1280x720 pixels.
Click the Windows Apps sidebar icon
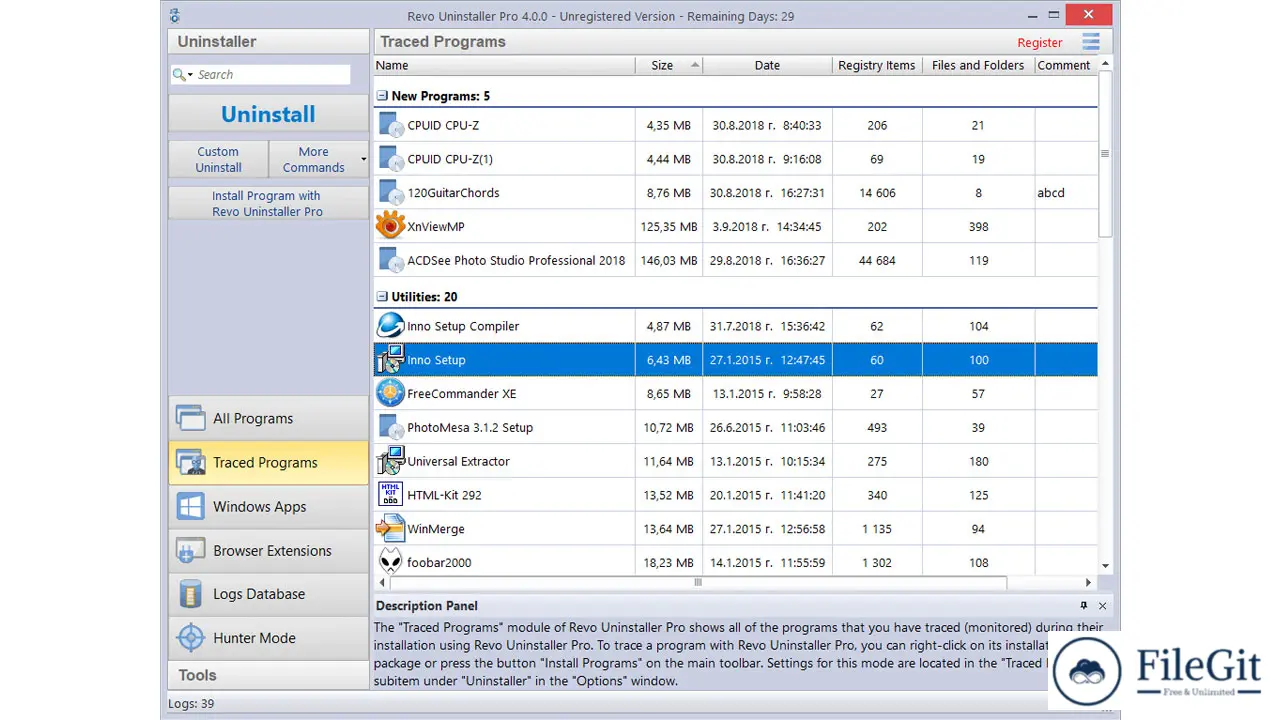[x=190, y=506]
